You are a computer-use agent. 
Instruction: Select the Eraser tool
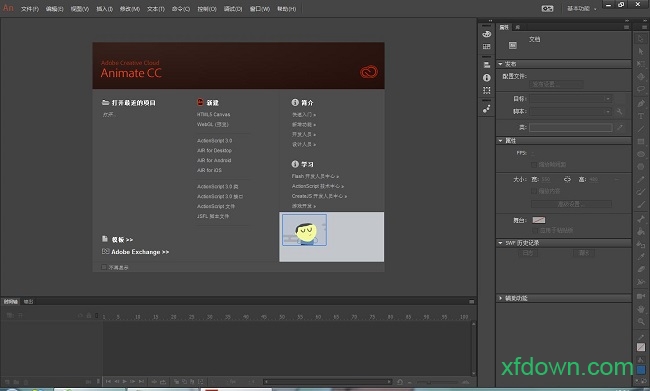point(641,269)
